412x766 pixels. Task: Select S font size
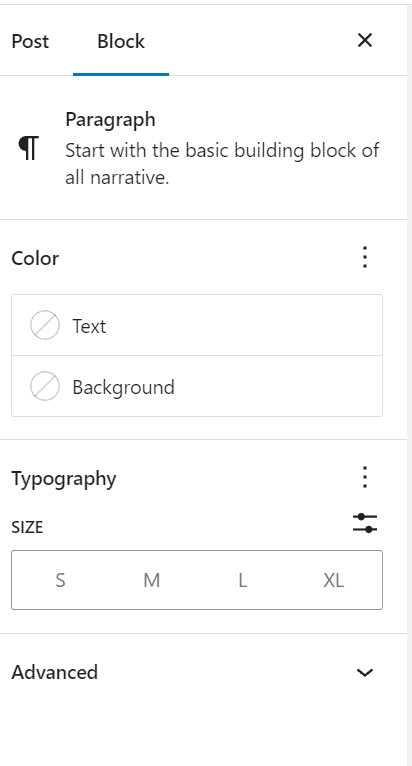click(60, 580)
